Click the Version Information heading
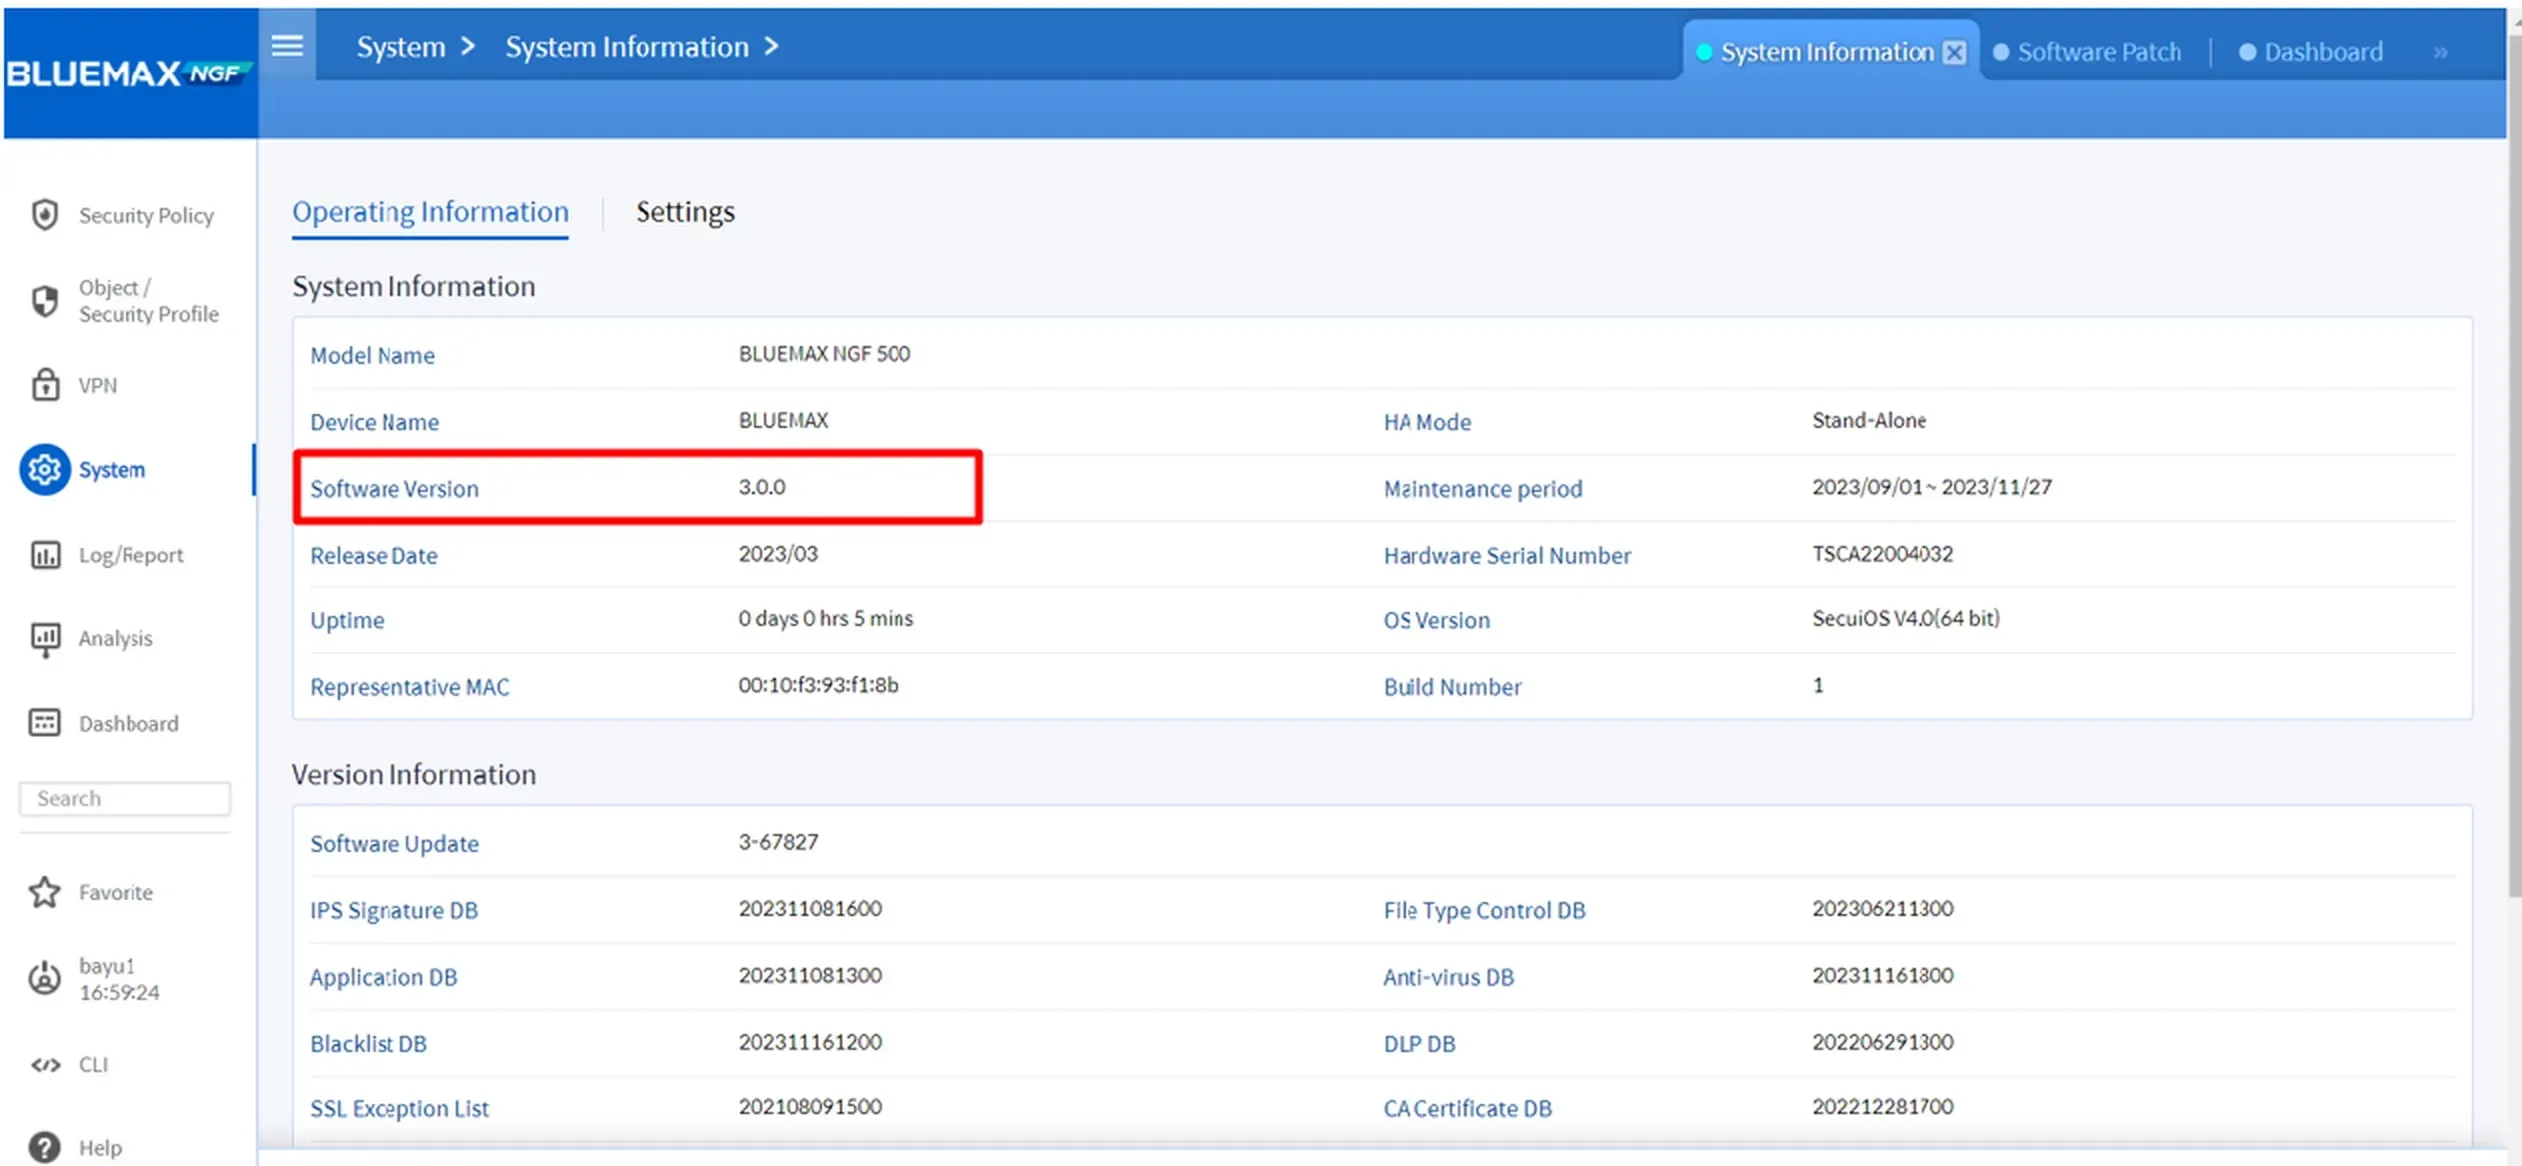2522x1166 pixels. (x=414, y=774)
